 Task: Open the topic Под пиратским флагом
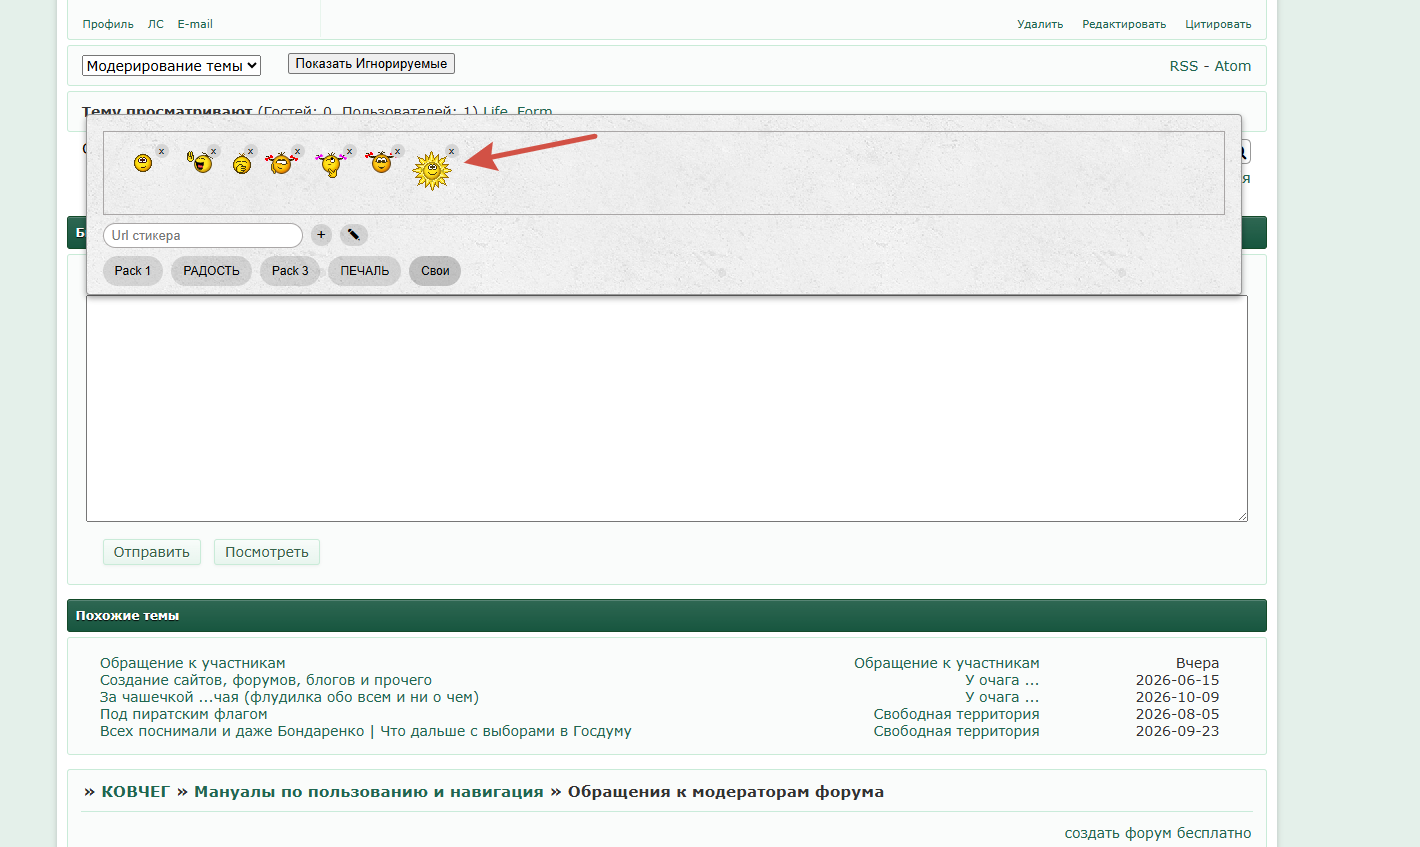click(x=184, y=714)
